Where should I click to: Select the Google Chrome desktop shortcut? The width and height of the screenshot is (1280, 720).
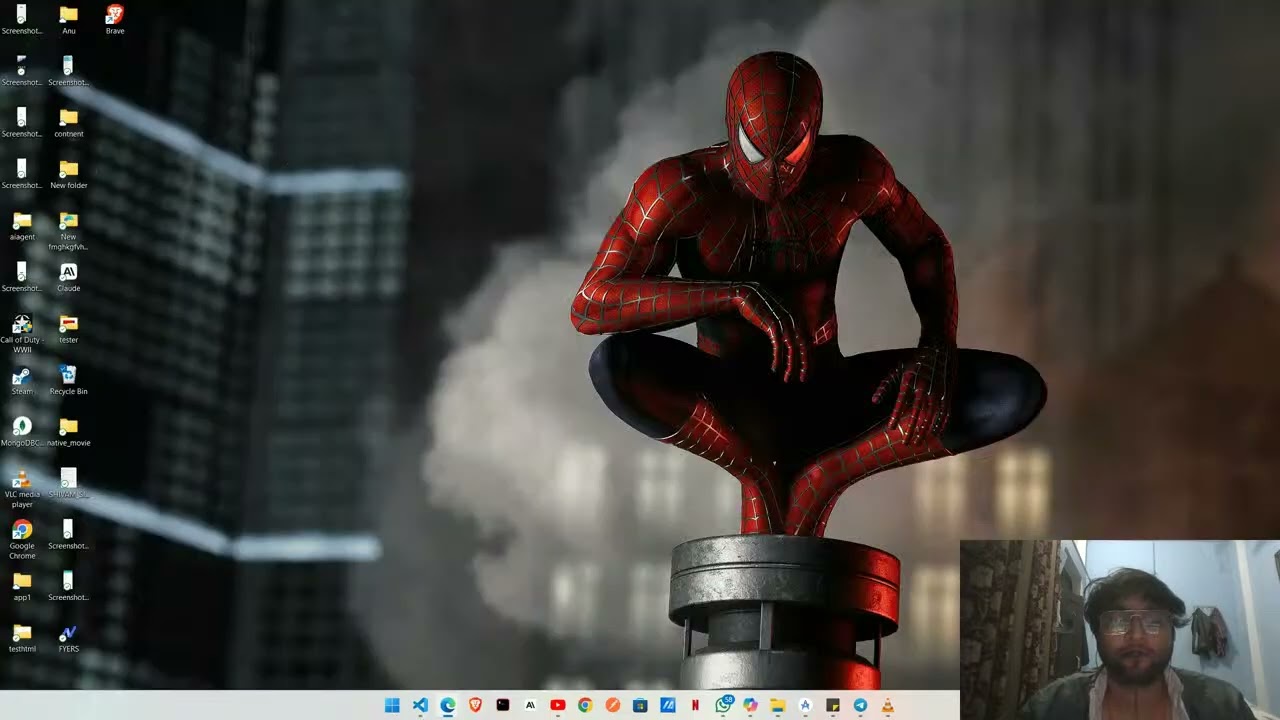(x=22, y=539)
